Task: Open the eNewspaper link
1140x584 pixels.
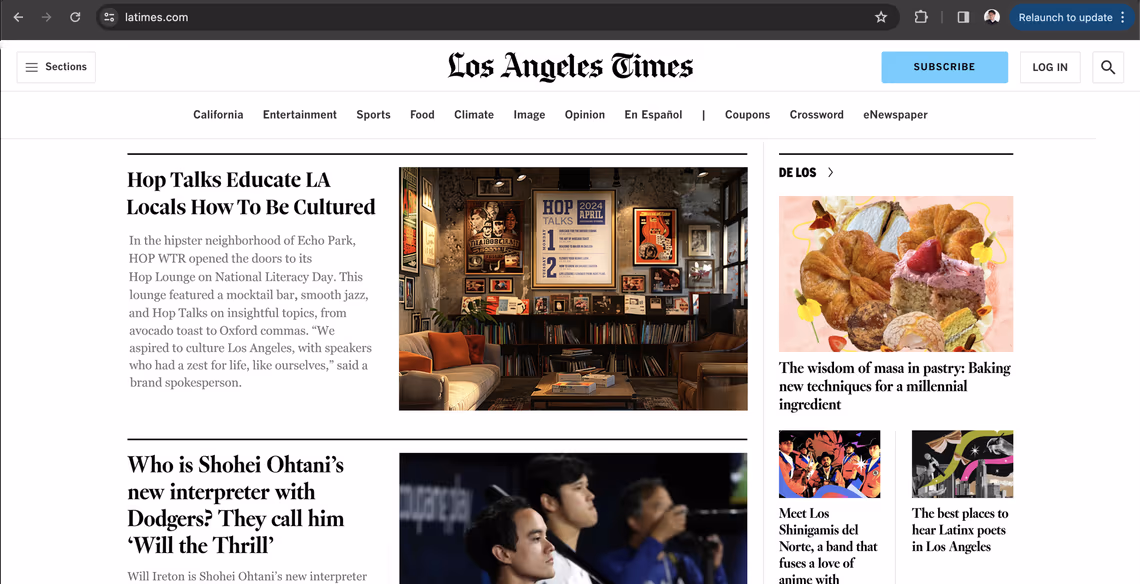Action: click(895, 114)
